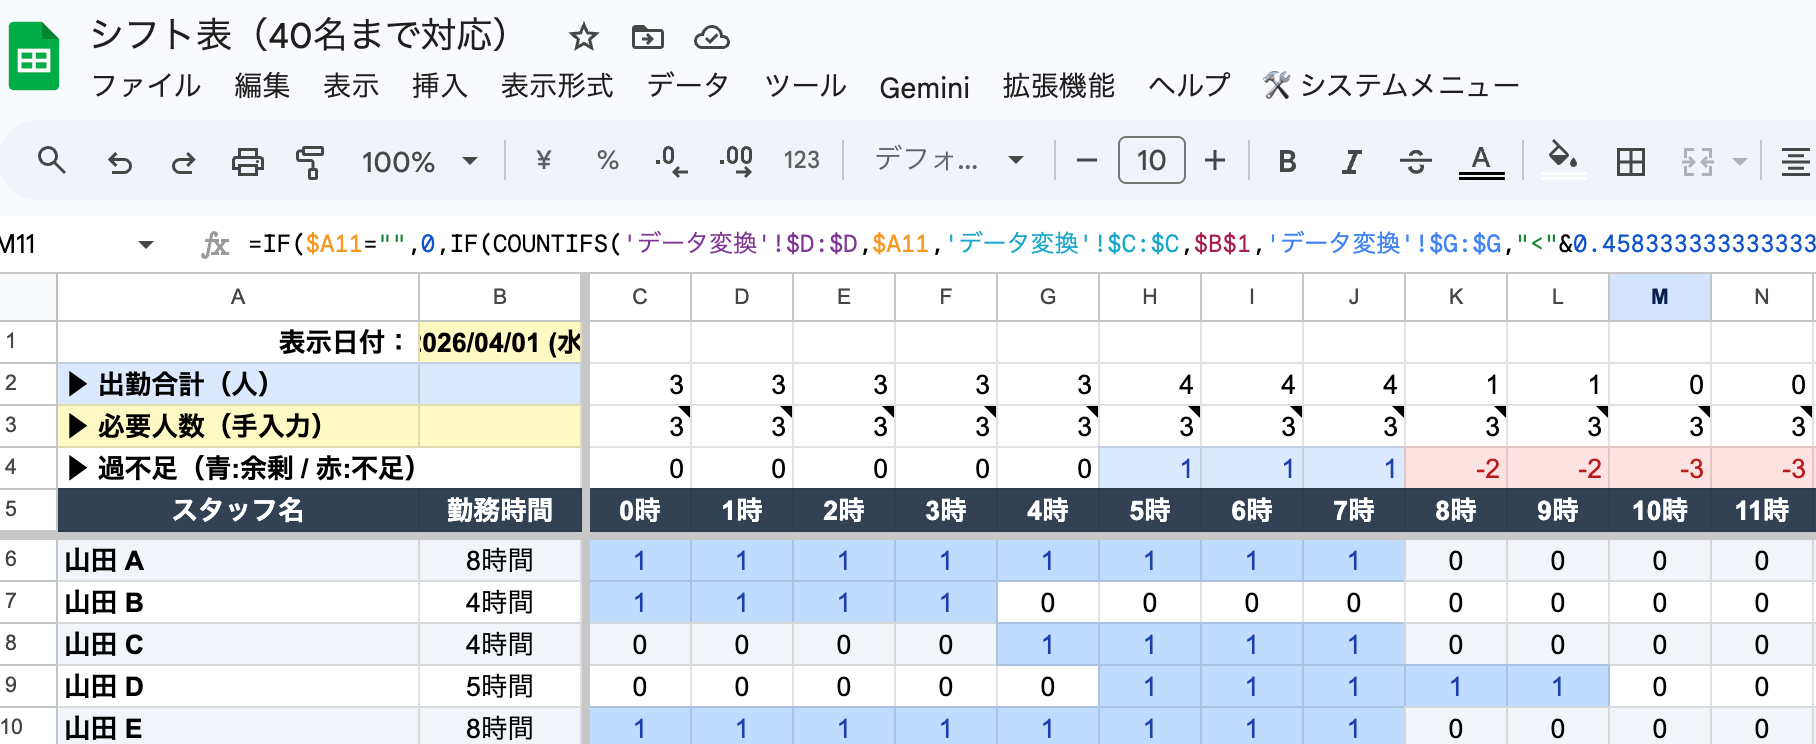Screen dimensions: 1816x744
Task: Select the -2 cell under column K
Action: coord(1455,468)
